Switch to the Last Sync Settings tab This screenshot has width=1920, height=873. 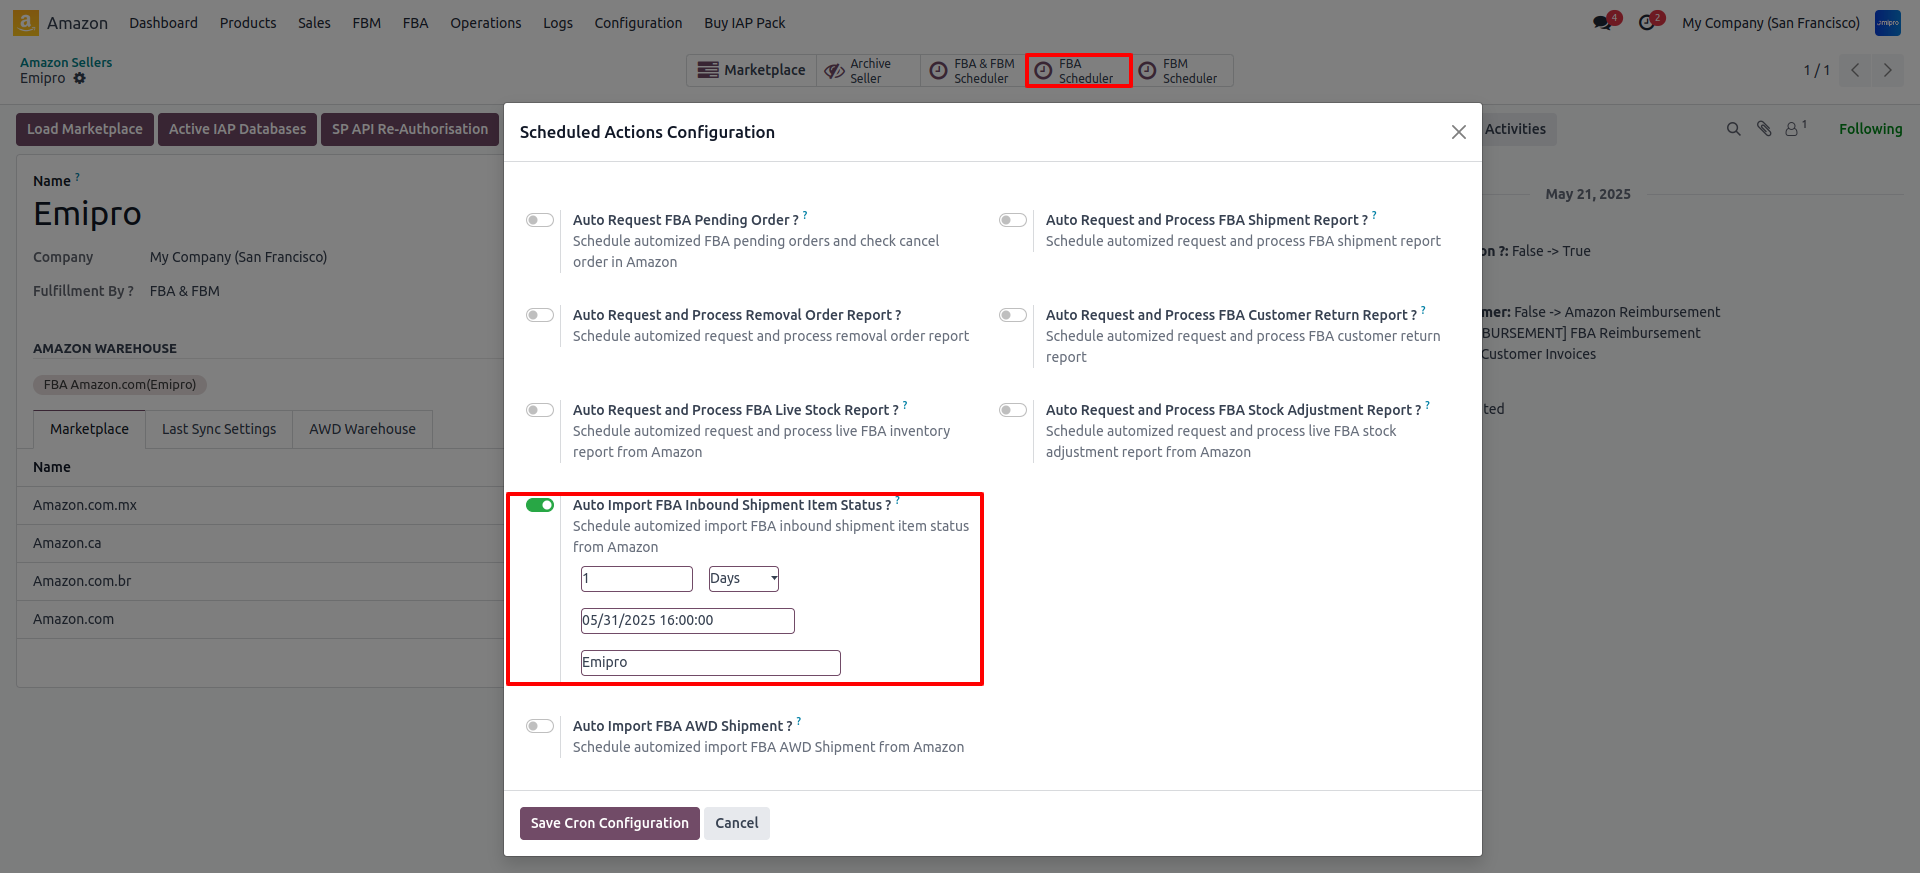[219, 429]
